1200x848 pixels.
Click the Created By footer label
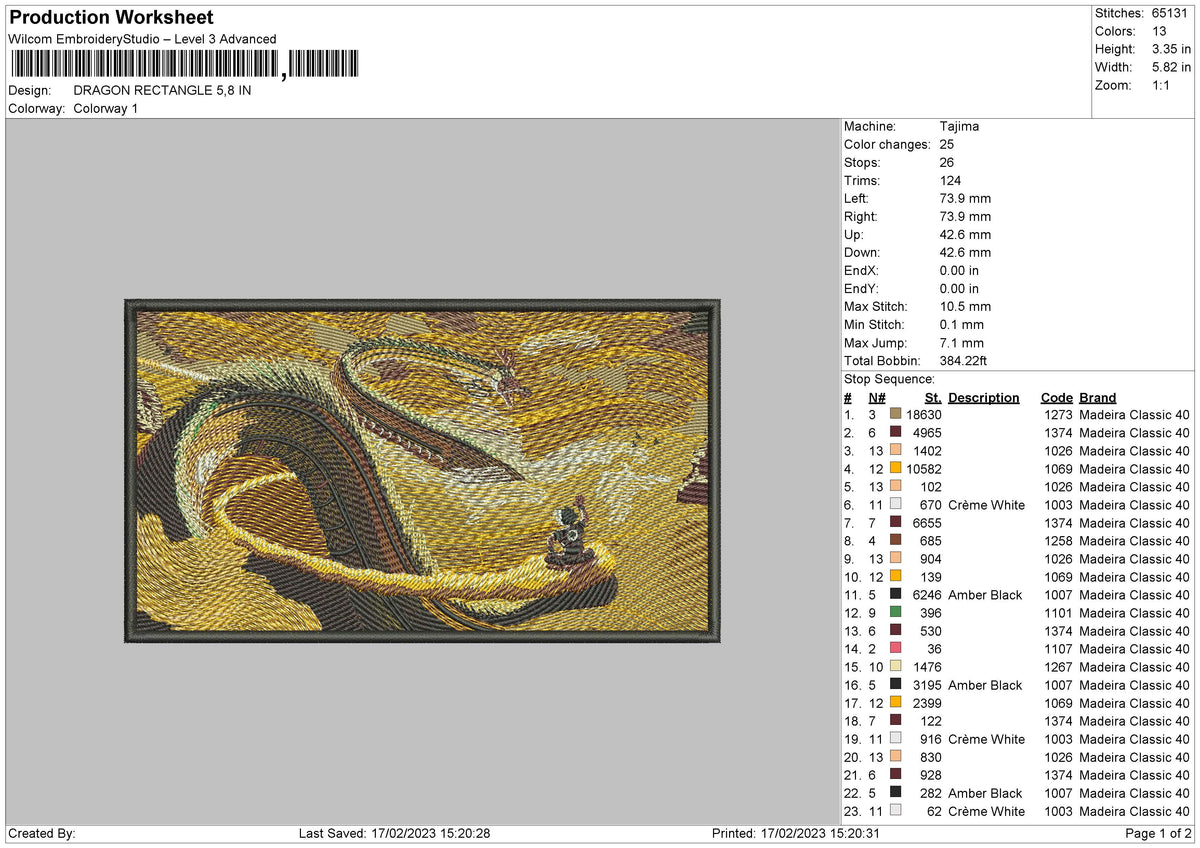[42, 833]
